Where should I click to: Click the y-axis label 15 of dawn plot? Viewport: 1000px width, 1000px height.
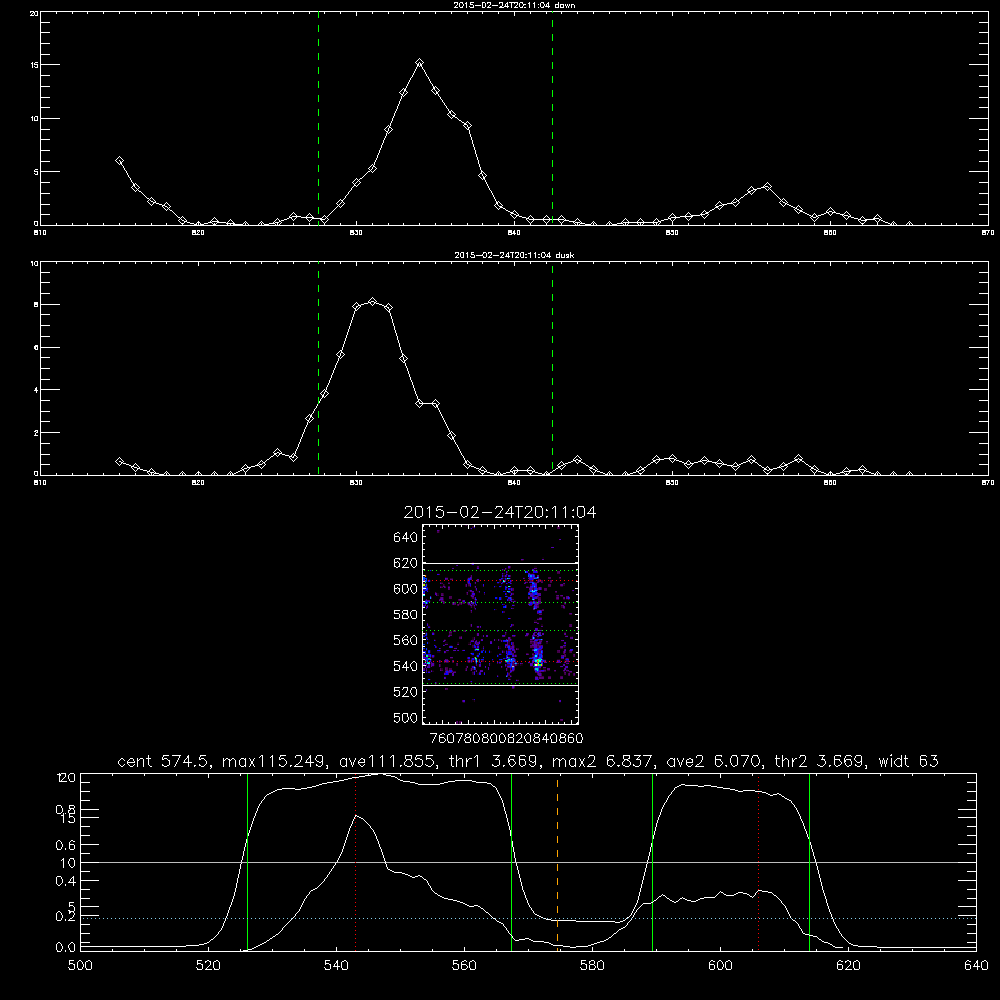34,65
